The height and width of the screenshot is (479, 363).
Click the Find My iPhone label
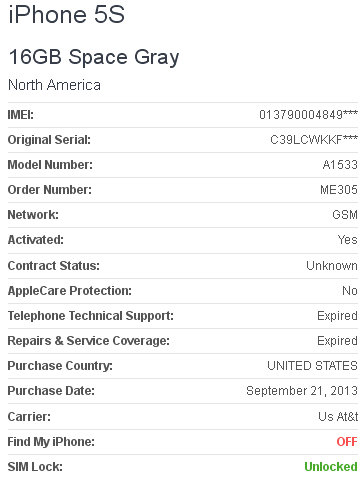(x=51, y=442)
